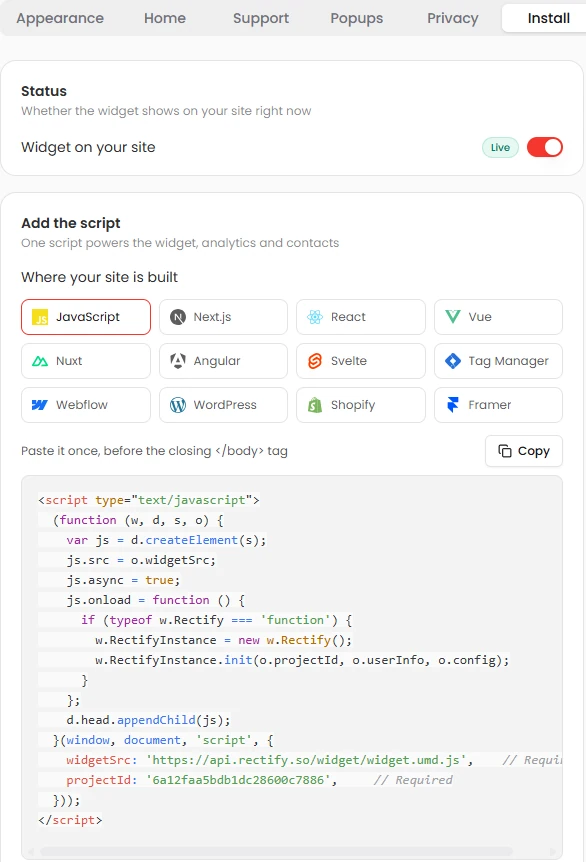Click the JavaScript logo icon
Screen dimensions: 586x862
(x=40, y=317)
